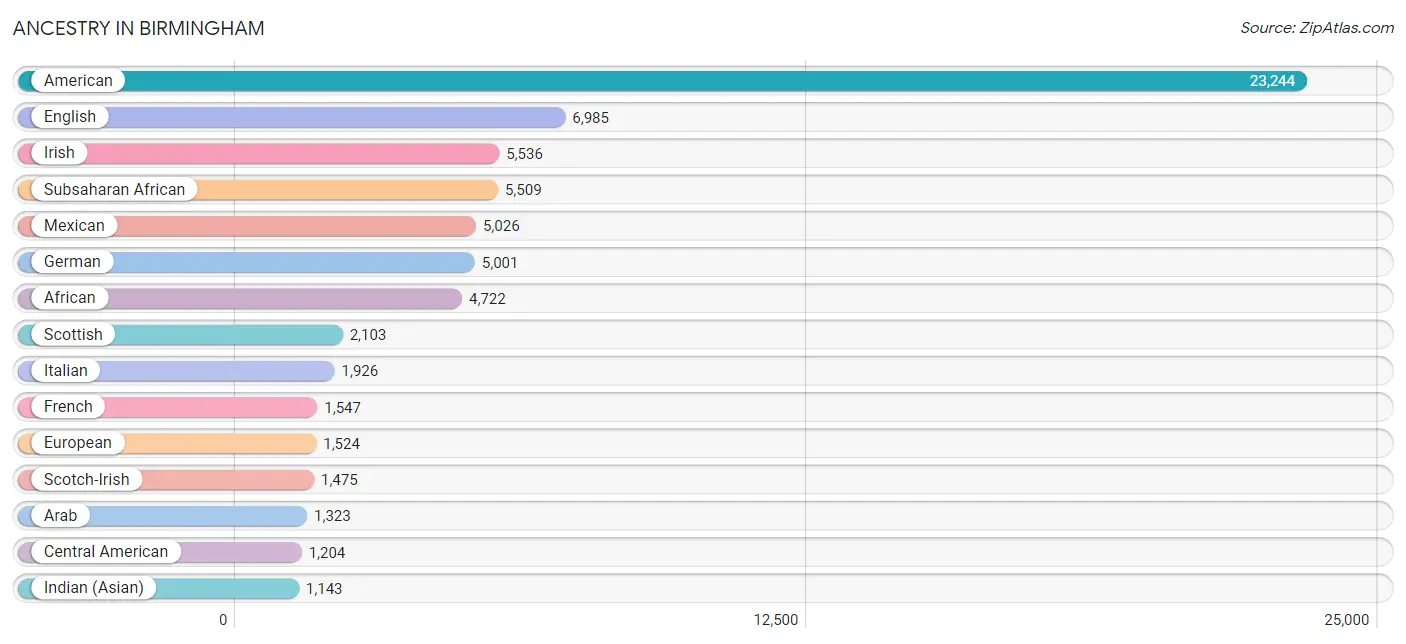Select the English ancestry label
This screenshot has width=1406, height=644.
(70, 117)
